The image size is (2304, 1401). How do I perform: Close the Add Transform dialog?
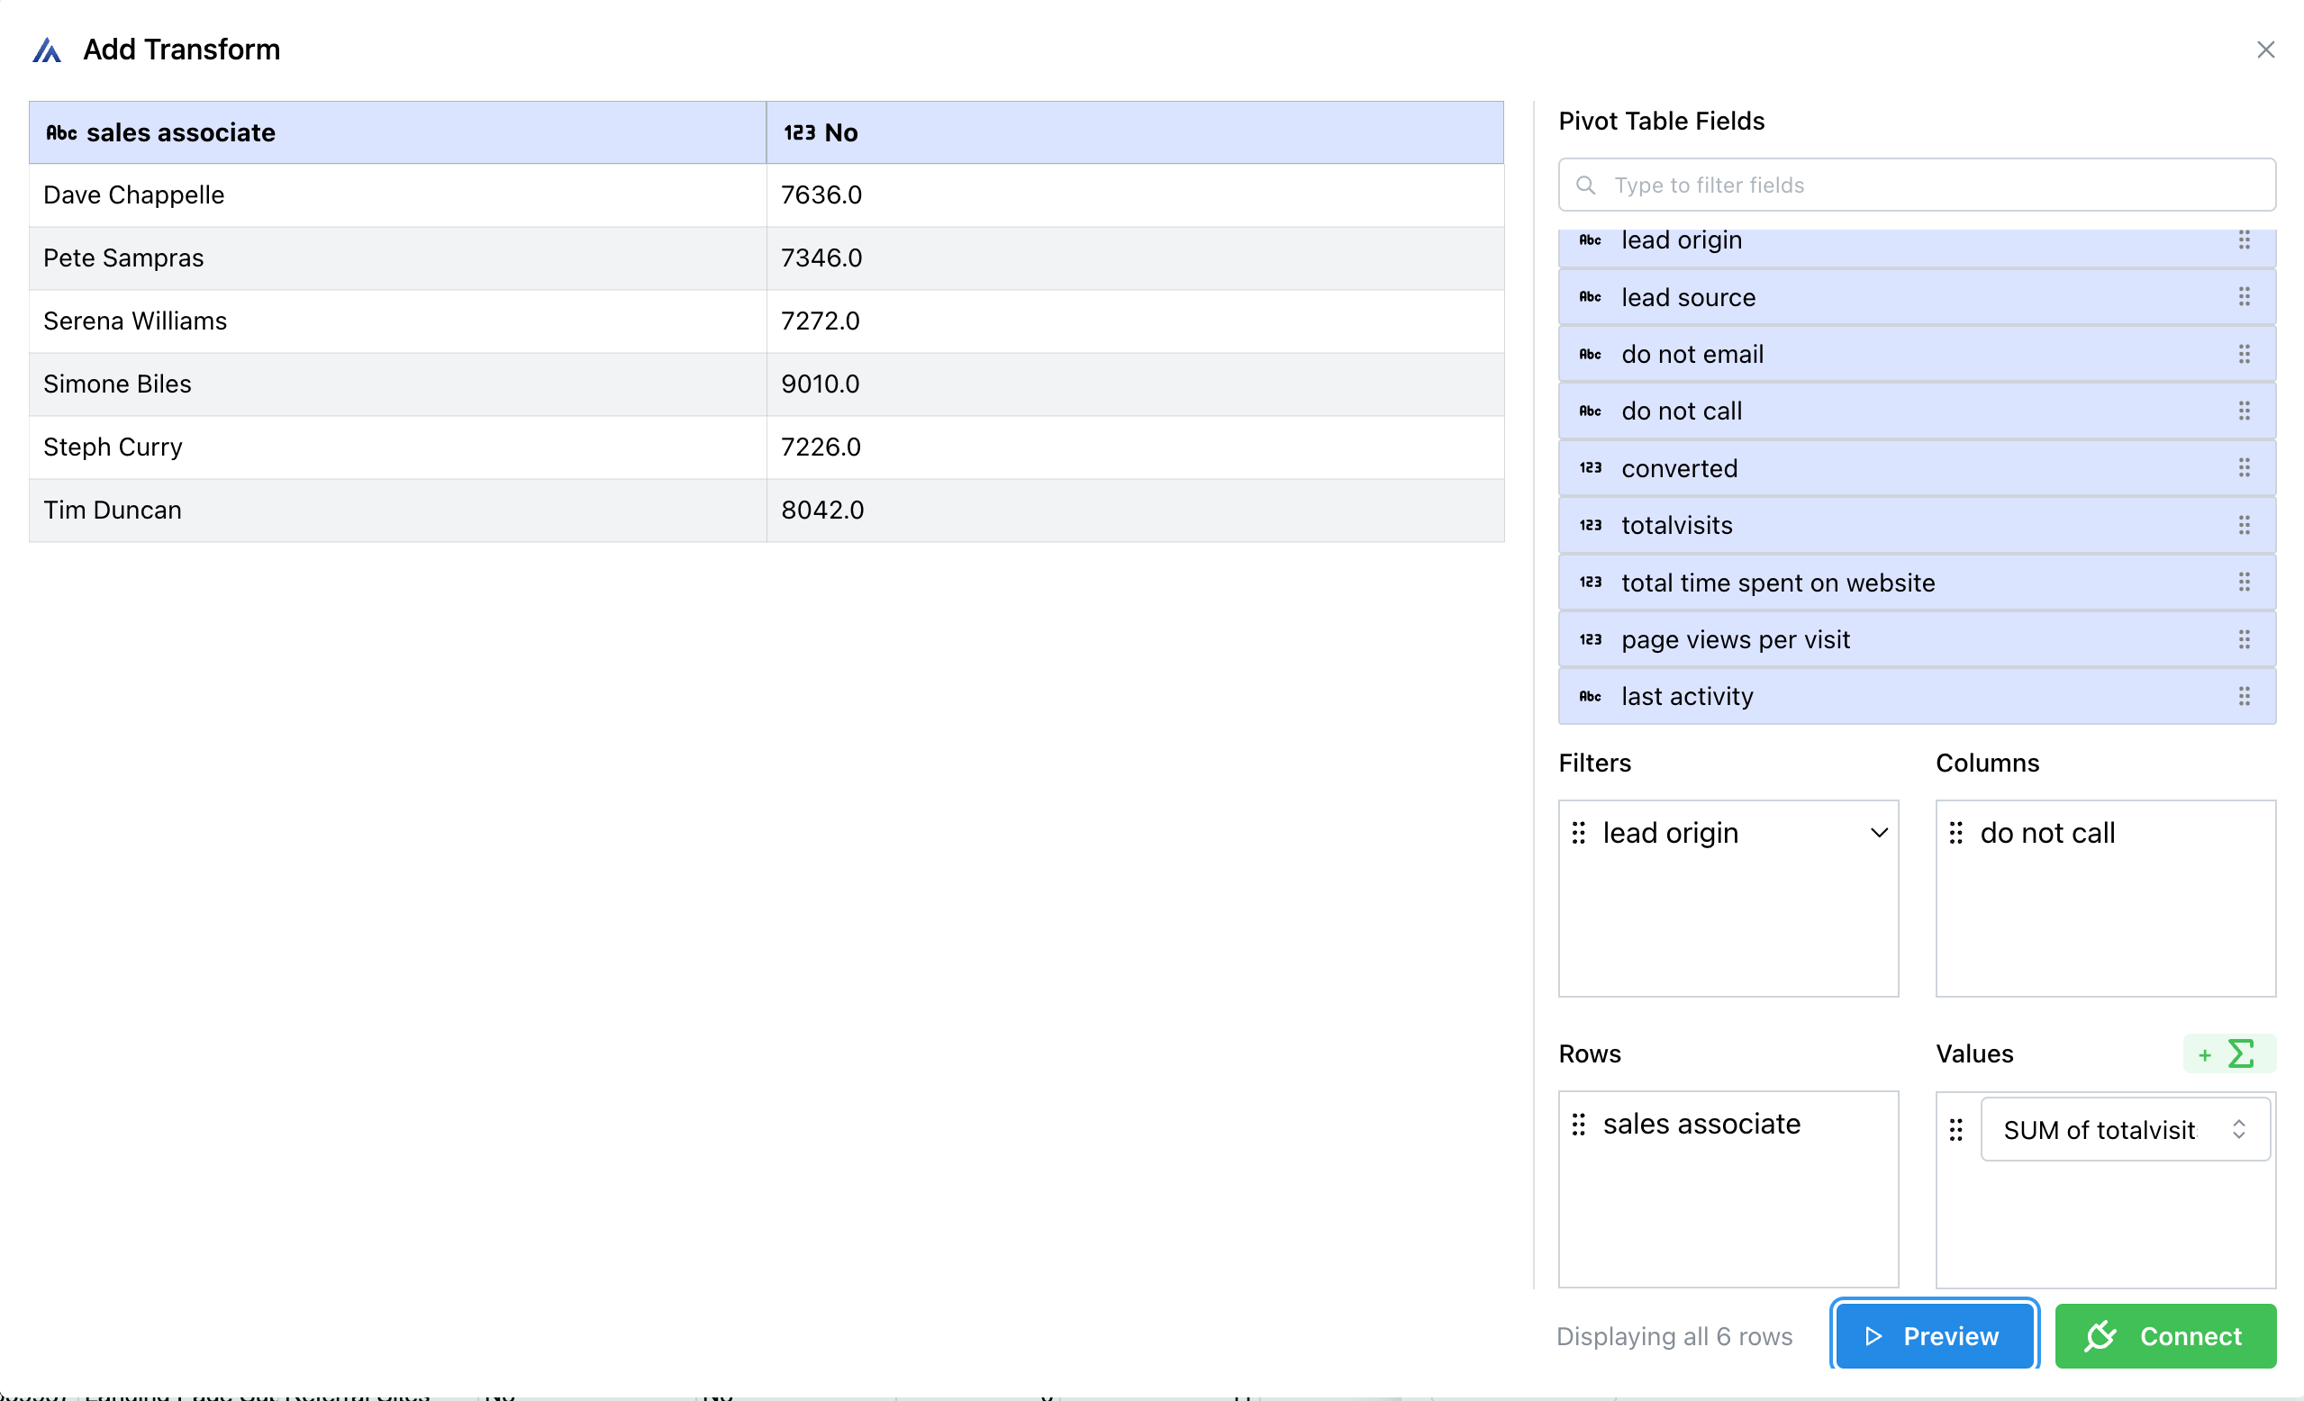point(2265,50)
